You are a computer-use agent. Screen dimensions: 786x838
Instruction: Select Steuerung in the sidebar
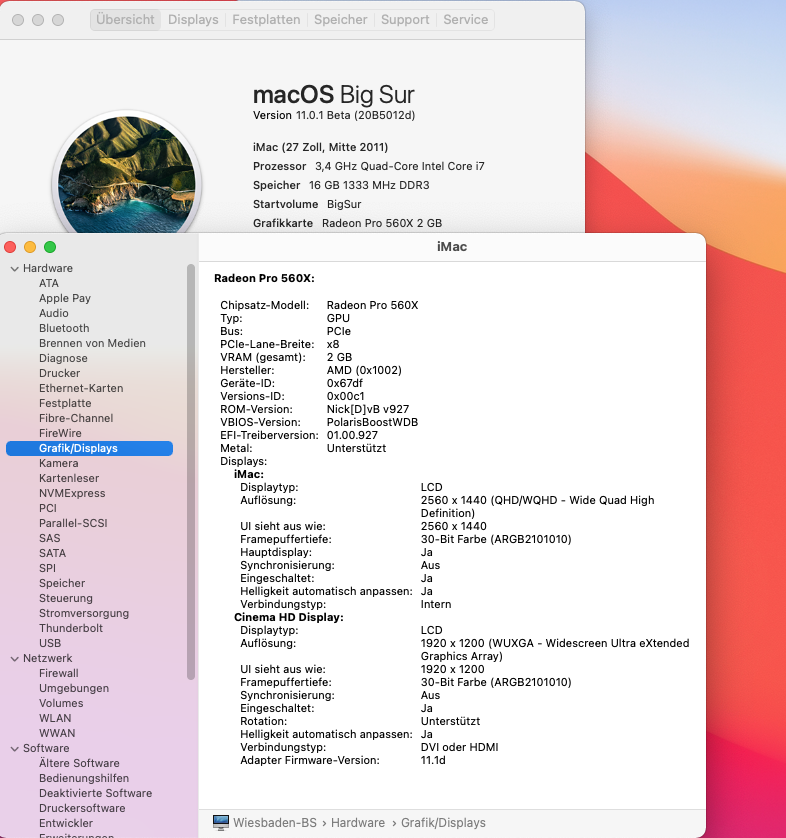click(x=65, y=598)
